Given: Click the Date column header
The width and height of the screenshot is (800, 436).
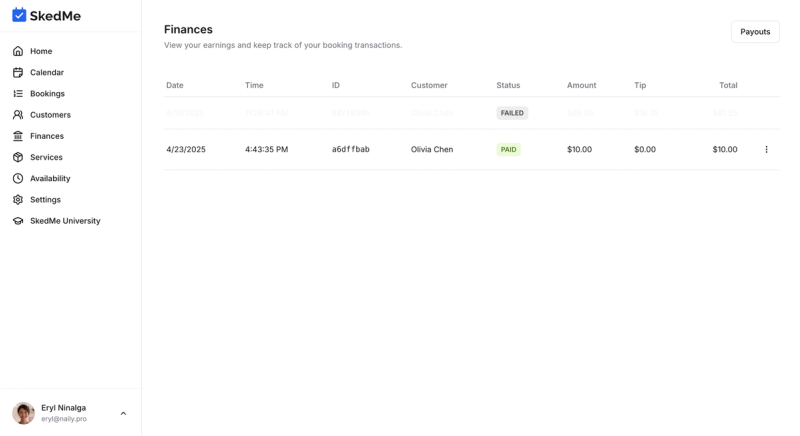Looking at the screenshot, I should (x=174, y=85).
